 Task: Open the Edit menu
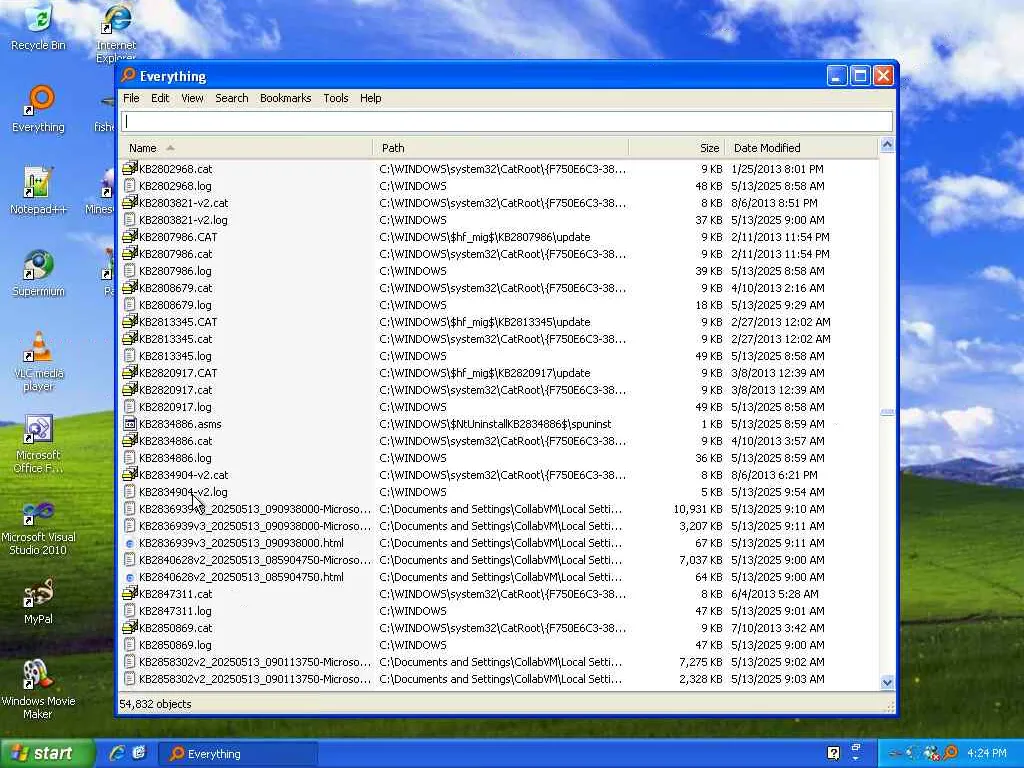coord(160,98)
